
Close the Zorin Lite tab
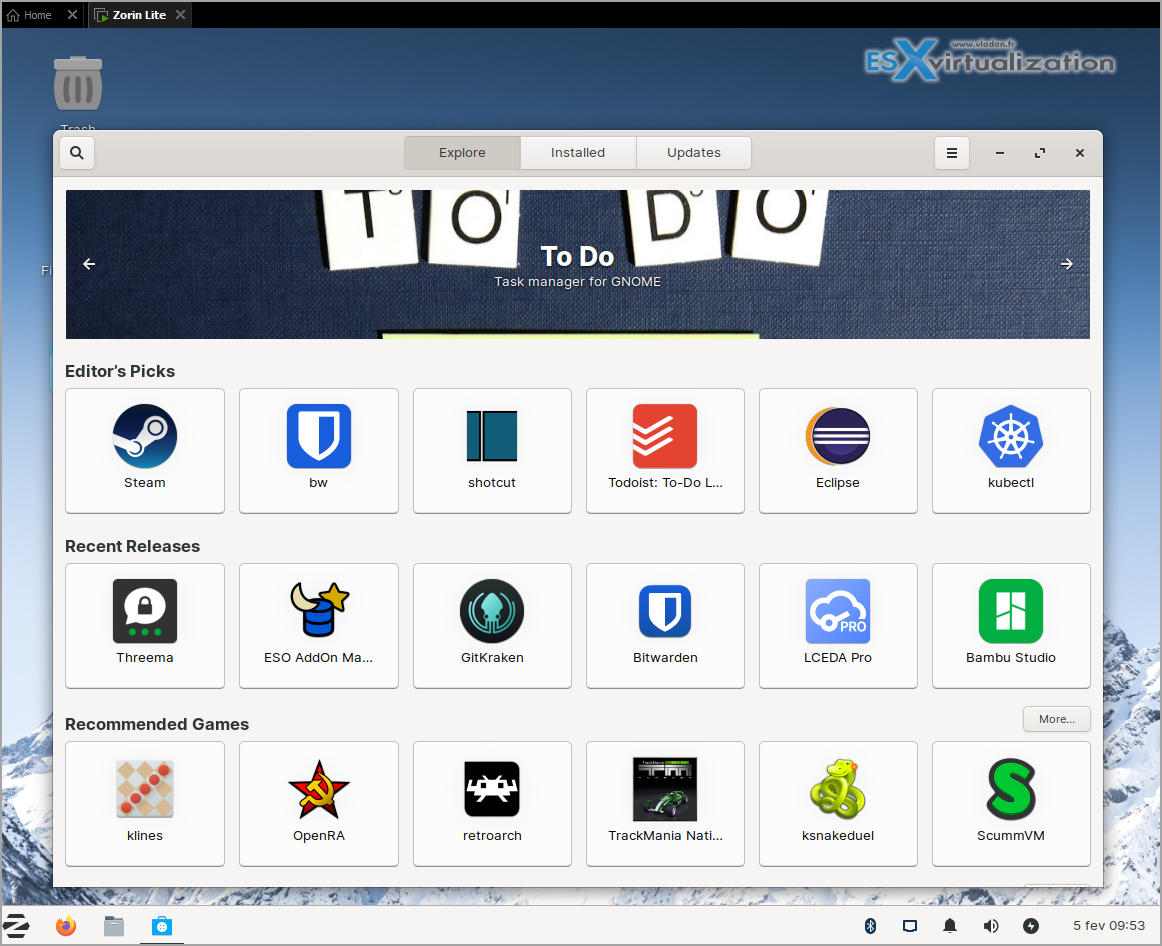pyautogui.click(x=180, y=15)
